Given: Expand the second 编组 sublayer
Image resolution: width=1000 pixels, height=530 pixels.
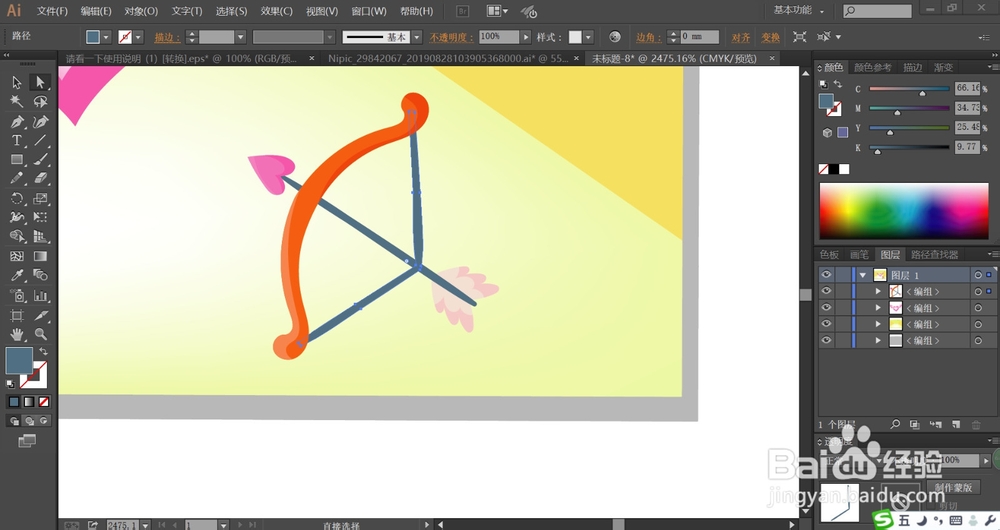Looking at the screenshot, I should coord(878,307).
